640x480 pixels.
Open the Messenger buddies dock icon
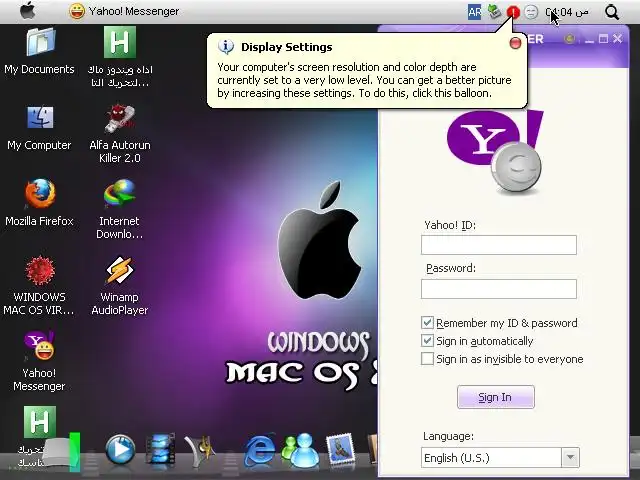(x=301, y=450)
